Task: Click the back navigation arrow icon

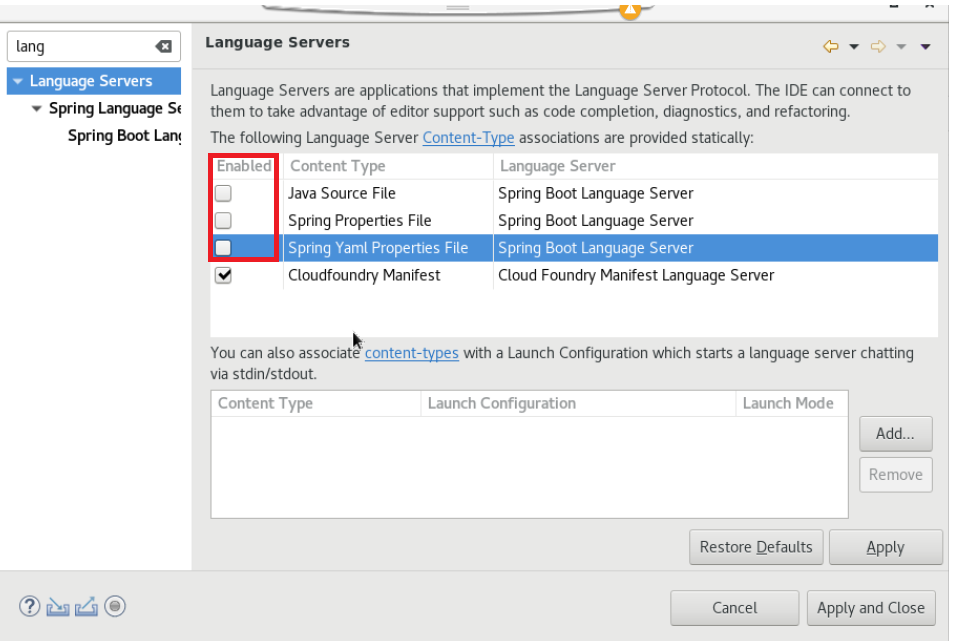Action: click(830, 46)
